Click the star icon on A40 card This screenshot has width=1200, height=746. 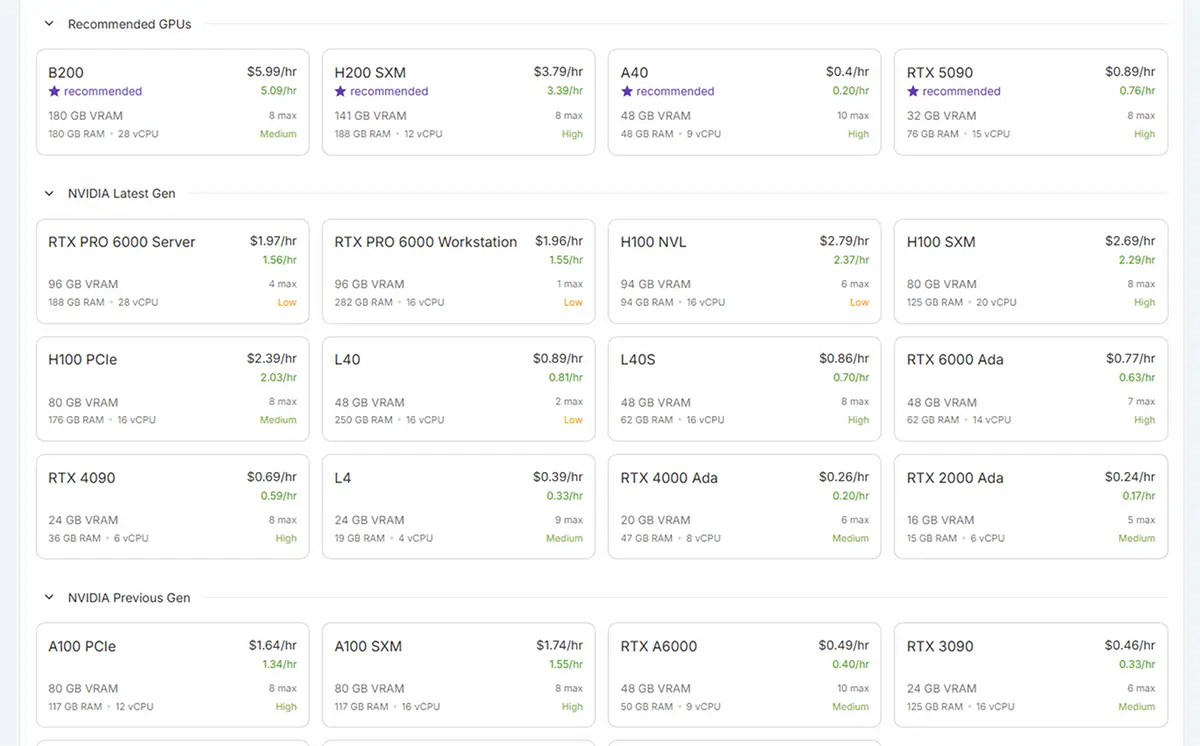pos(627,91)
